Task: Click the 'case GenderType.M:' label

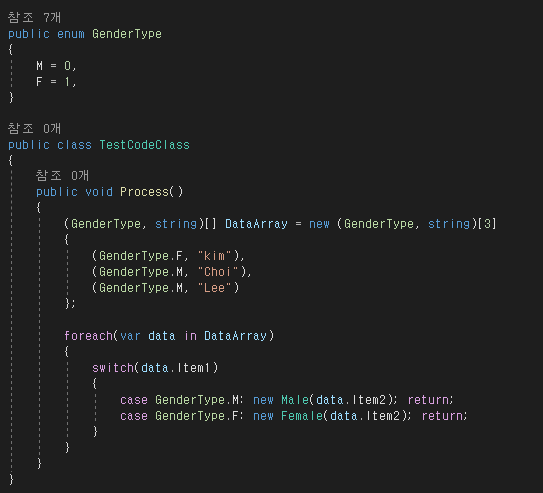Action: click(182, 400)
